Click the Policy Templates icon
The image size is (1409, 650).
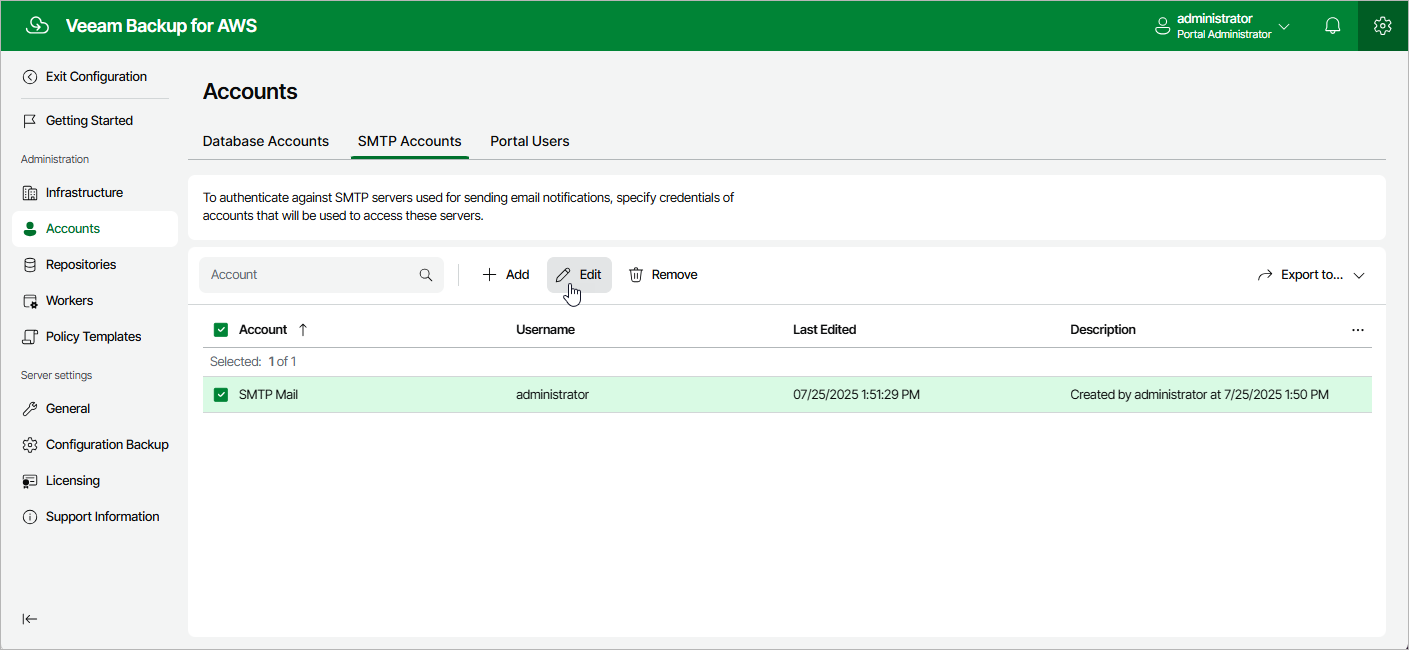click(x=30, y=337)
